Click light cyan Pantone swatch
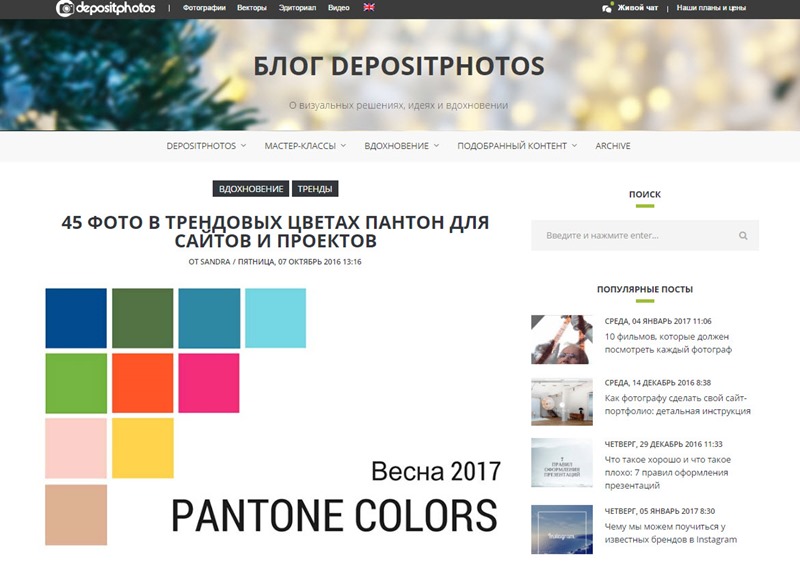The image size is (800, 561). point(276,318)
